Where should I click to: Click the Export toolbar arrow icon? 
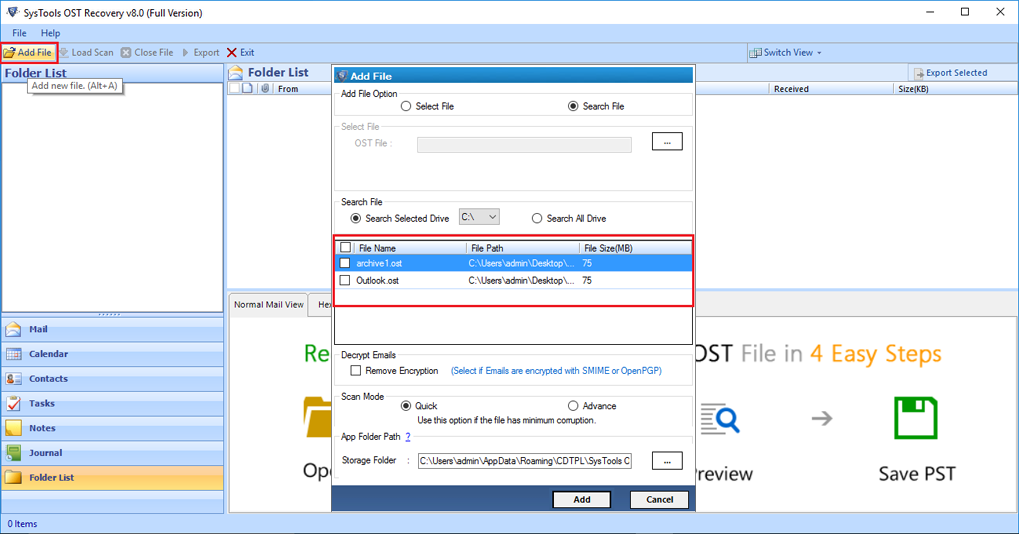pyautogui.click(x=185, y=53)
